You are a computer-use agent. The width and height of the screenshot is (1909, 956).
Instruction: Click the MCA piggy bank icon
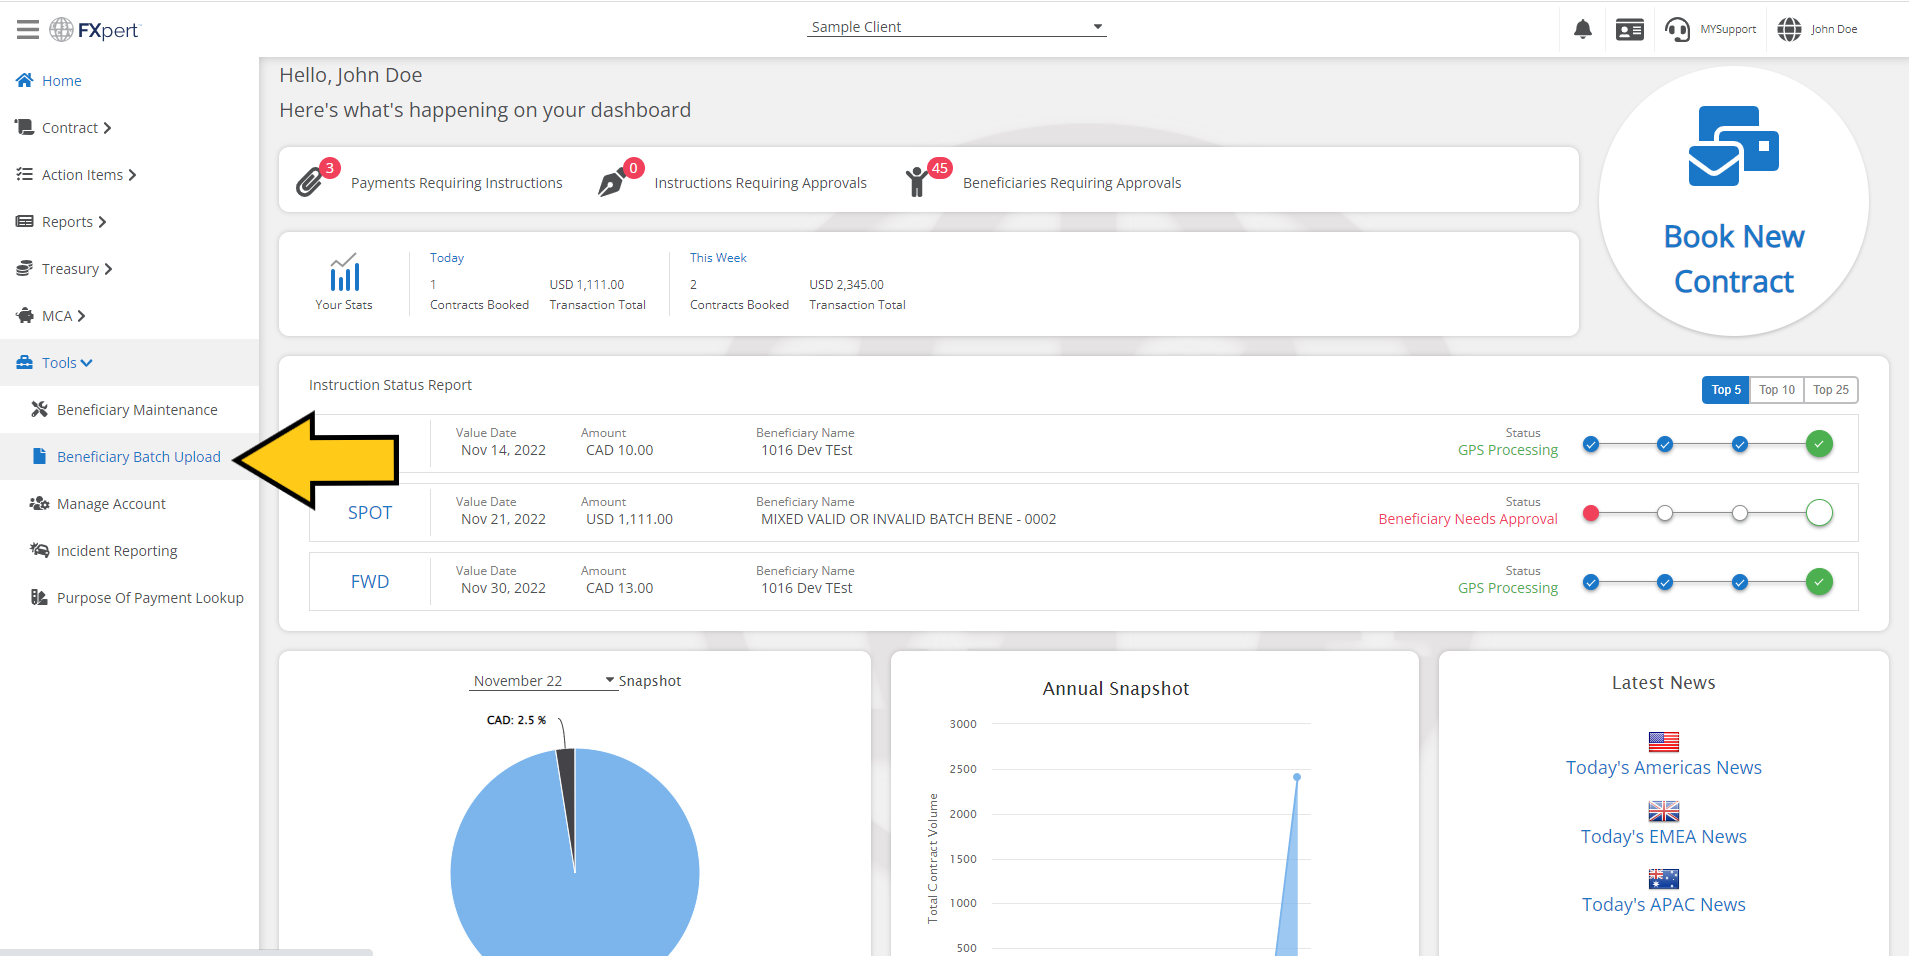[25, 315]
